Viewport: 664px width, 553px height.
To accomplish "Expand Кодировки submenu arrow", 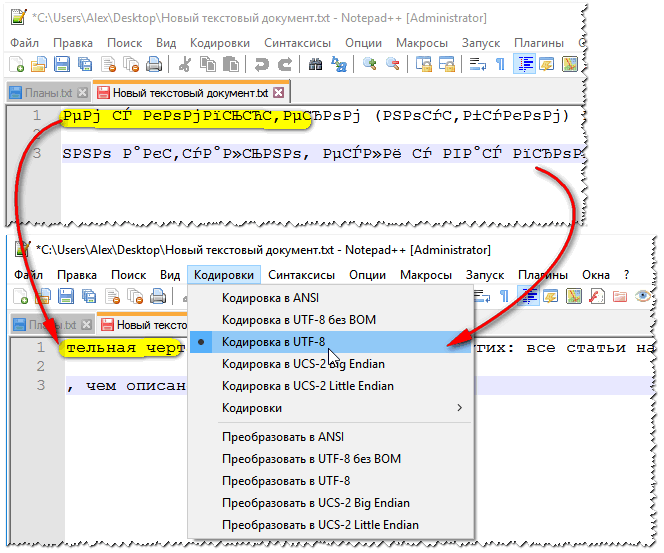I will pyautogui.click(x=459, y=408).
